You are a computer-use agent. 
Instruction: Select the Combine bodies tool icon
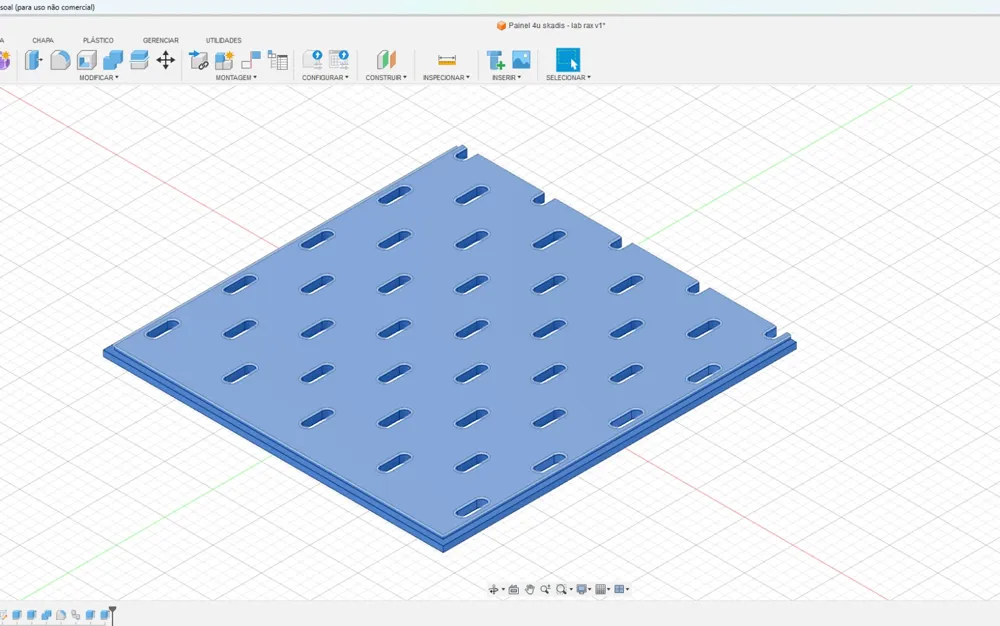click(x=113, y=60)
